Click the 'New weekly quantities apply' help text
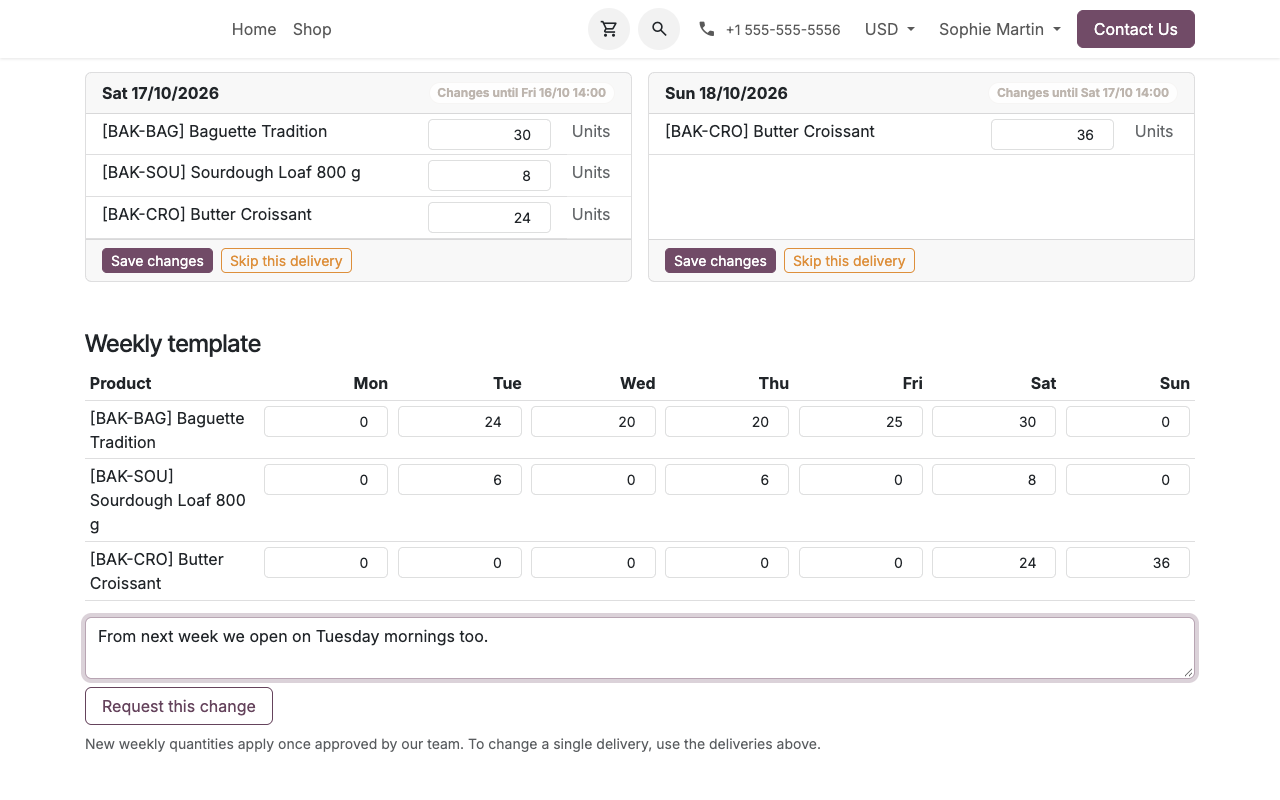 coord(453,744)
